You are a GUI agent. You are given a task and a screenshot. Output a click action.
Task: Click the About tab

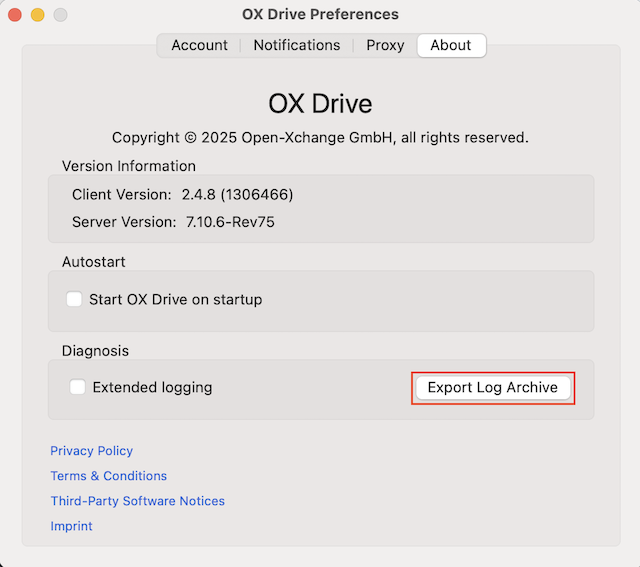point(451,45)
